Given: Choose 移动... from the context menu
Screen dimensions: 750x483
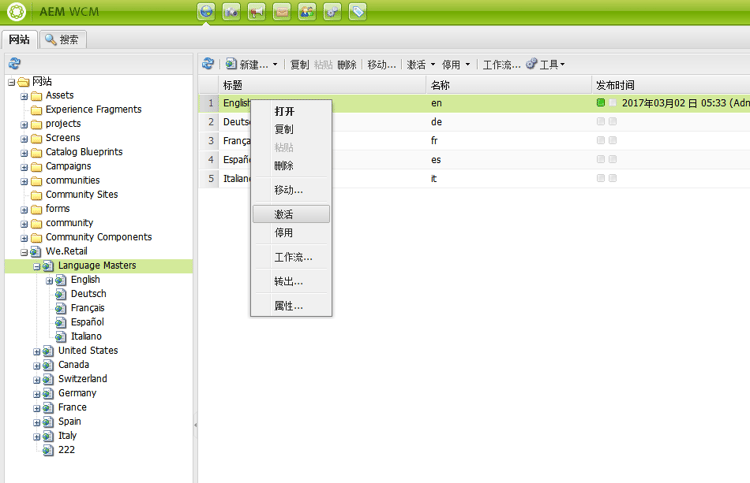Looking at the screenshot, I should pos(291,190).
